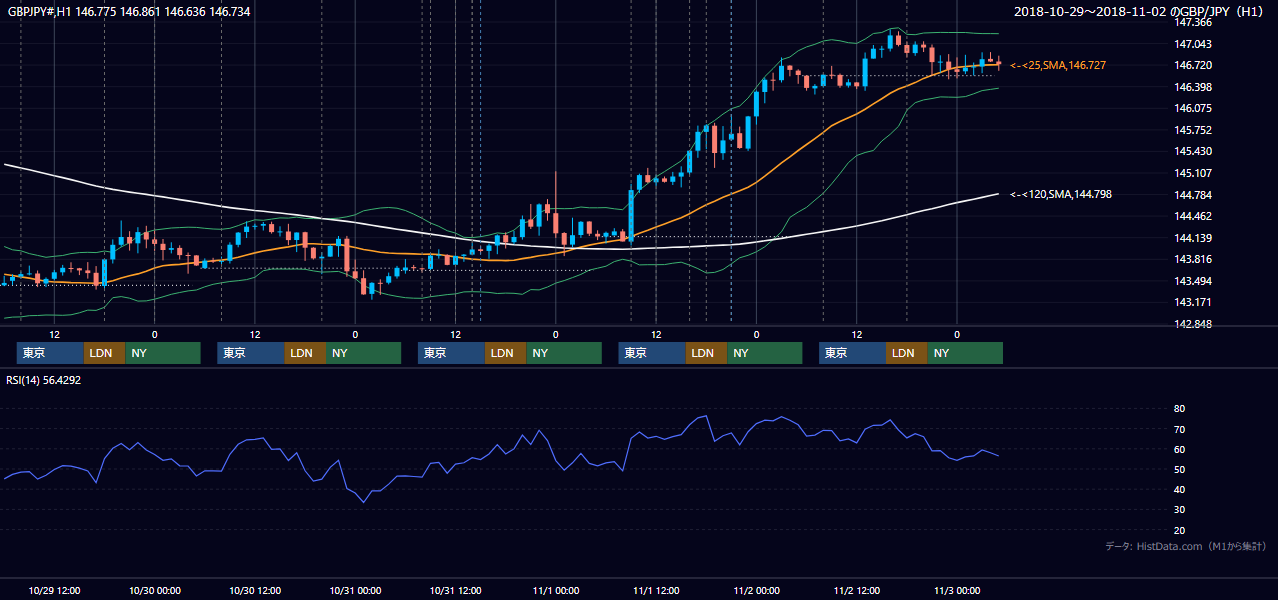Click price axis value 146.398
Image resolution: width=1278 pixels, height=600 pixels.
(x=1193, y=87)
